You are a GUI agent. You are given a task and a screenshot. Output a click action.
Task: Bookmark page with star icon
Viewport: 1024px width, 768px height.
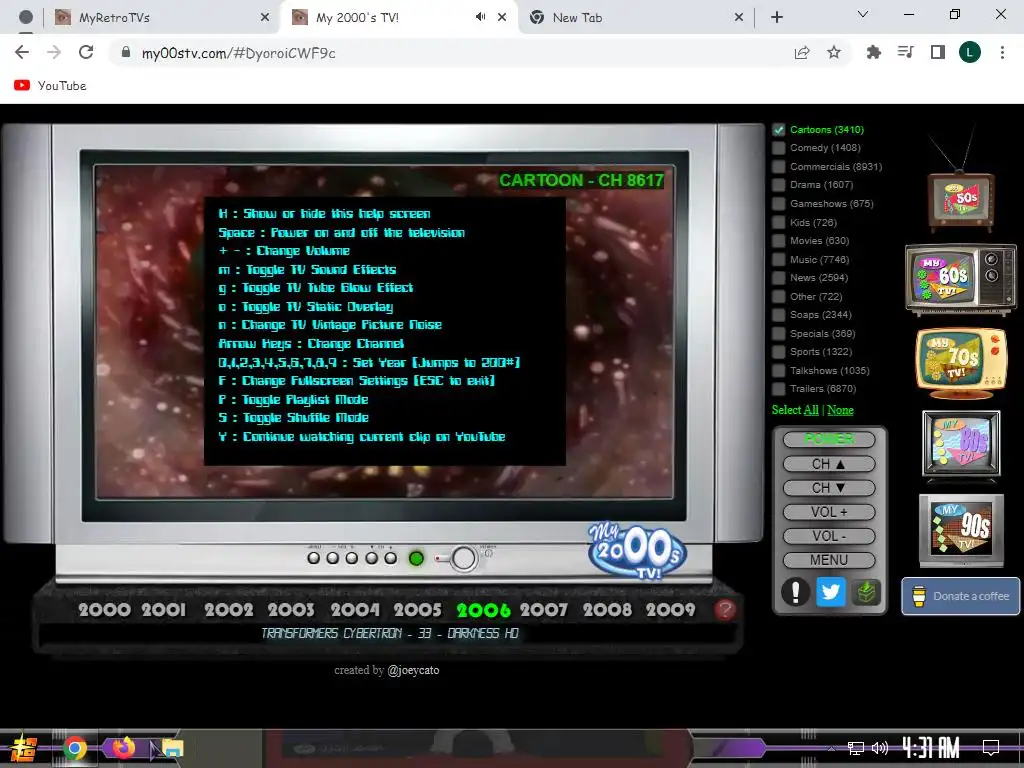(x=834, y=52)
